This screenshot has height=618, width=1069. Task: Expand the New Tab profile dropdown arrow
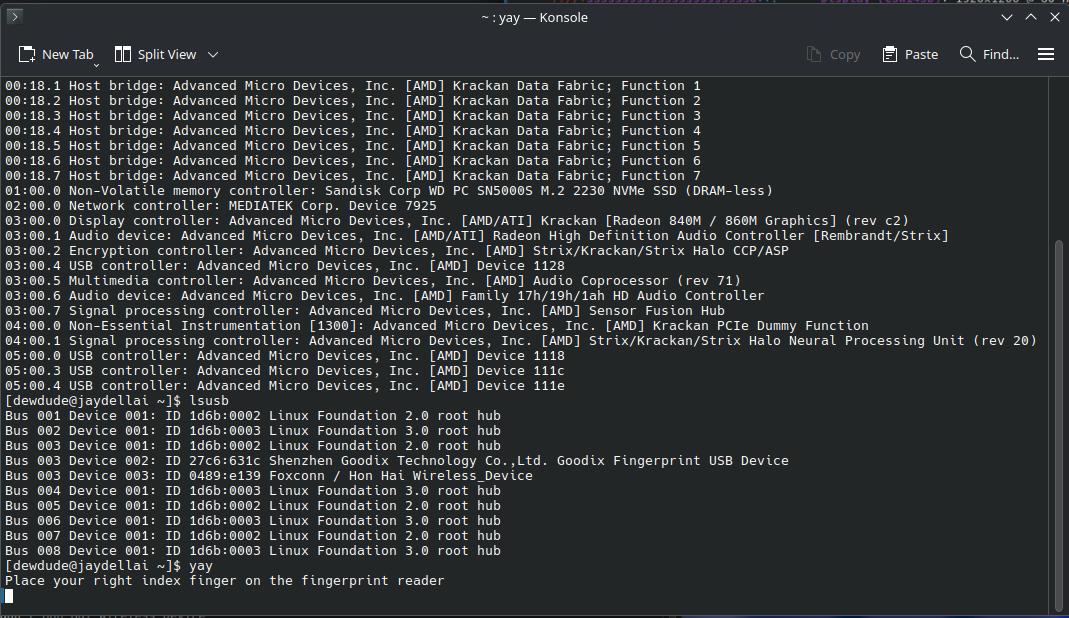(x=96, y=65)
